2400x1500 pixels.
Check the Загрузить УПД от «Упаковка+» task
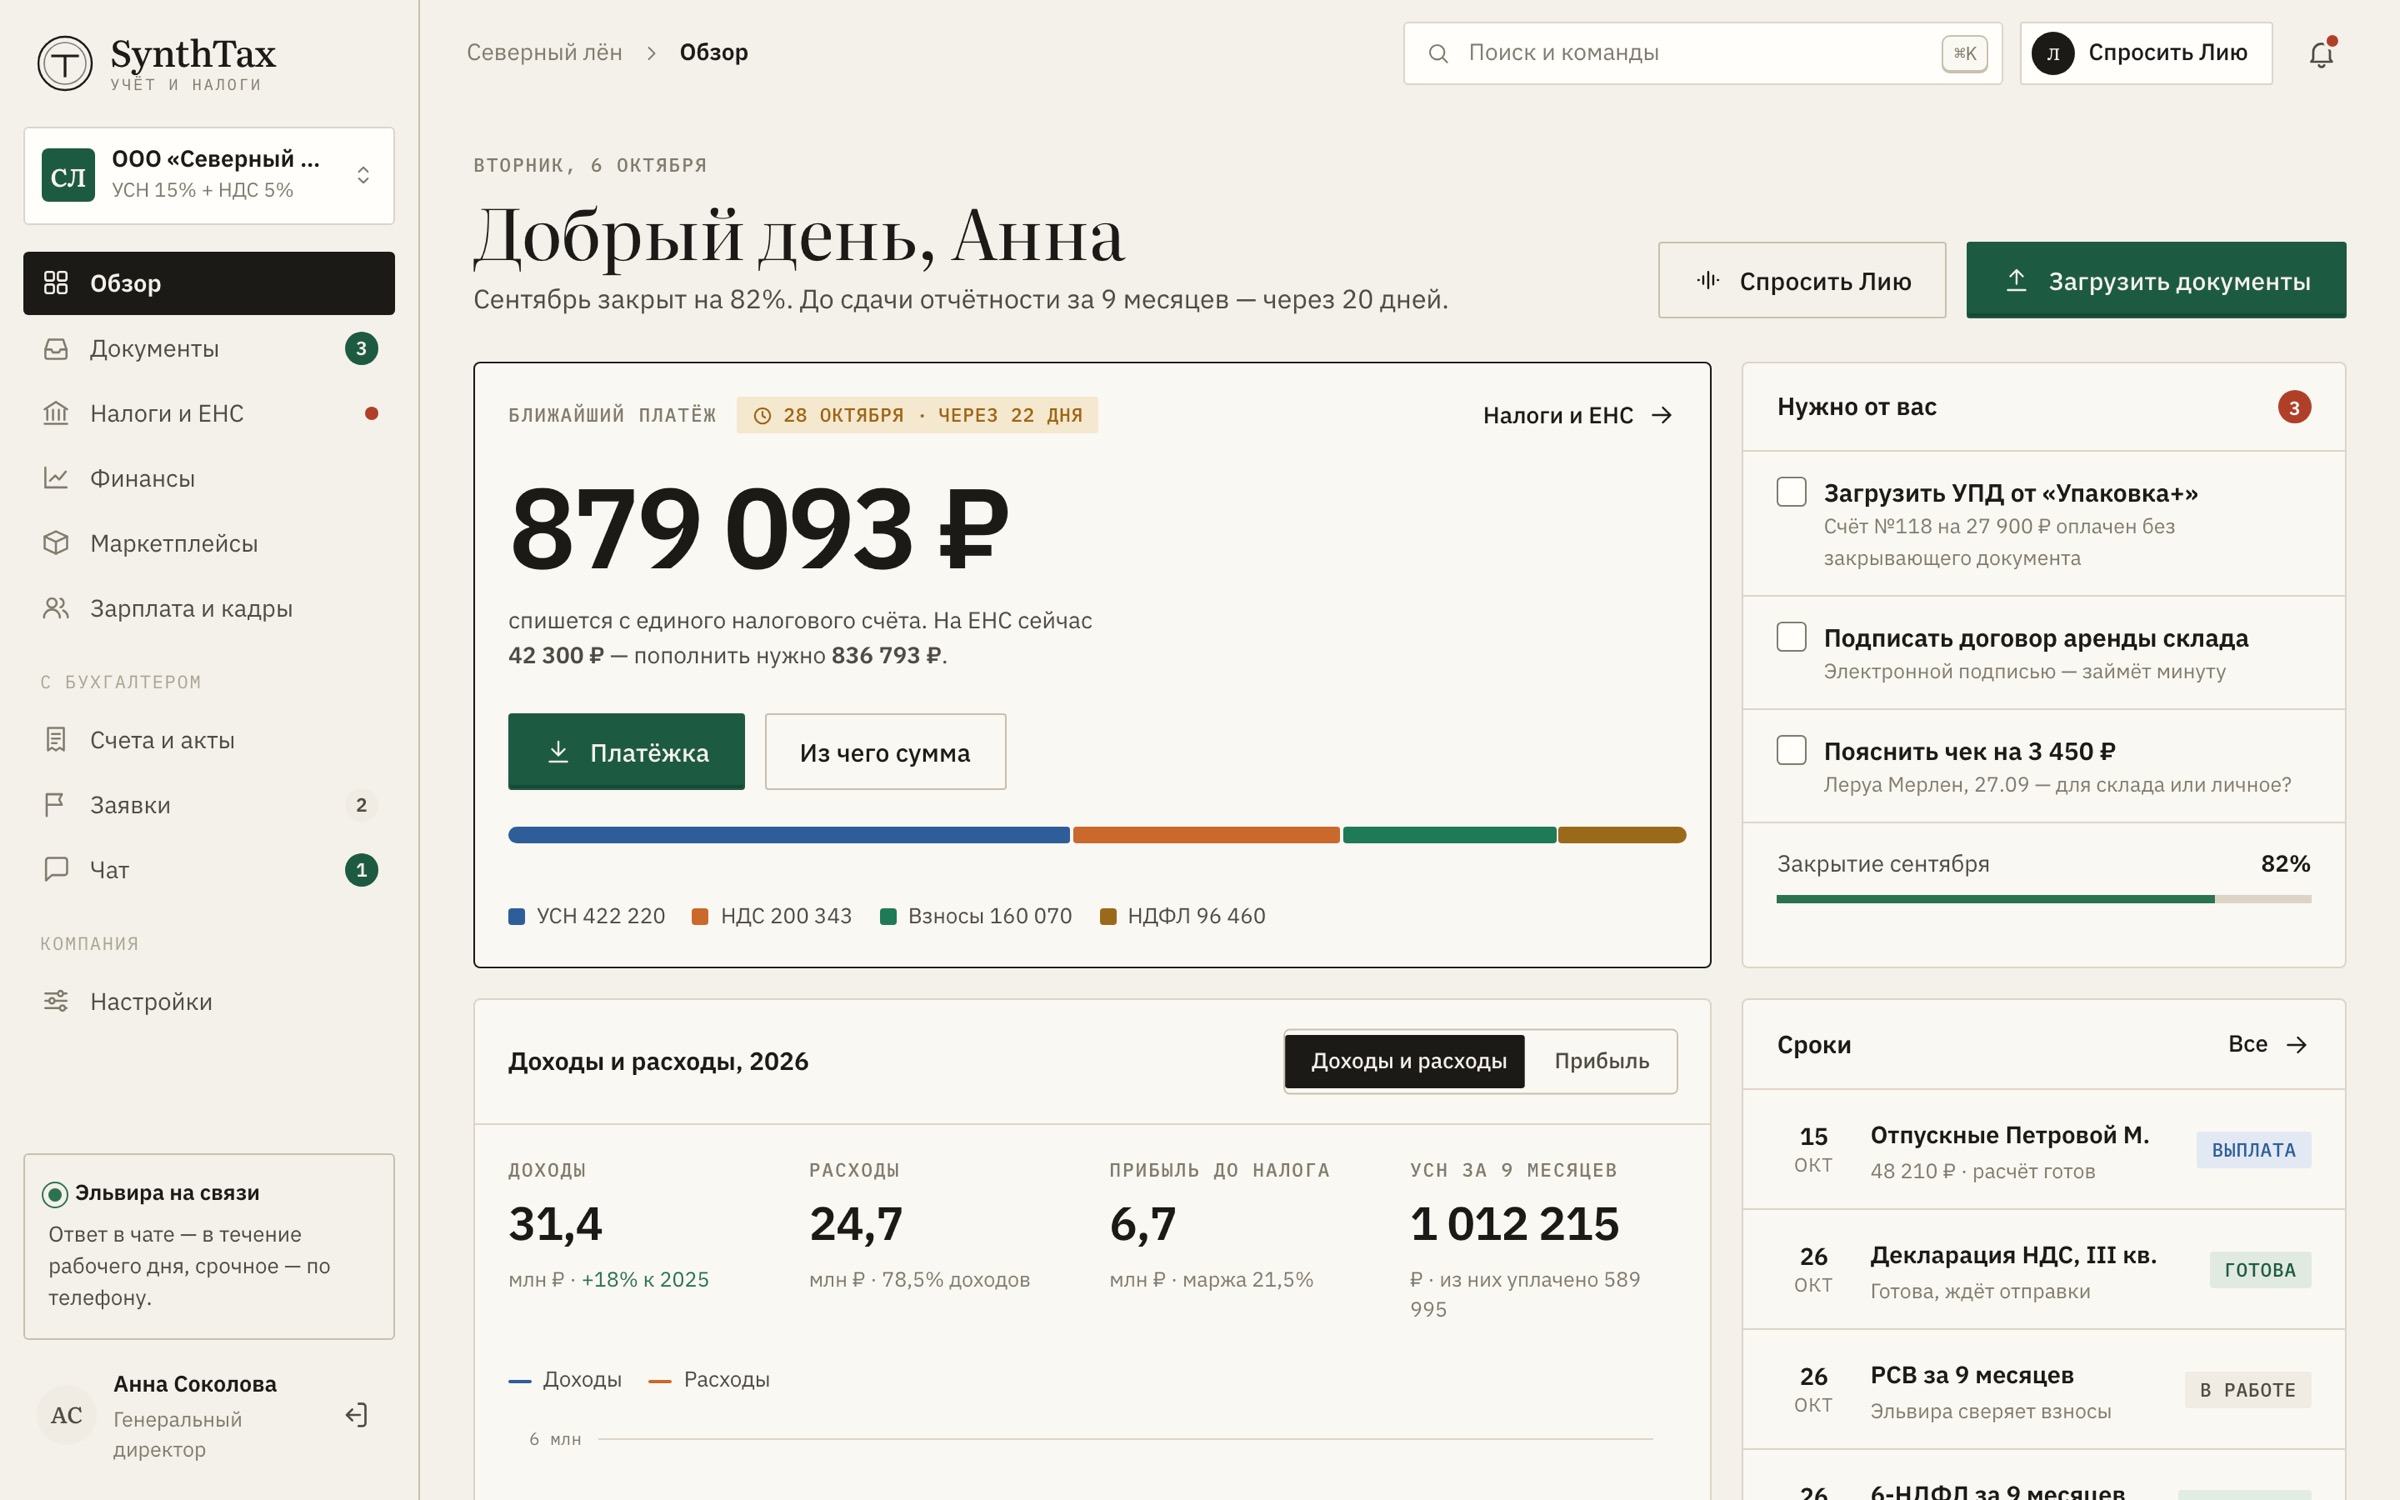1791,492
